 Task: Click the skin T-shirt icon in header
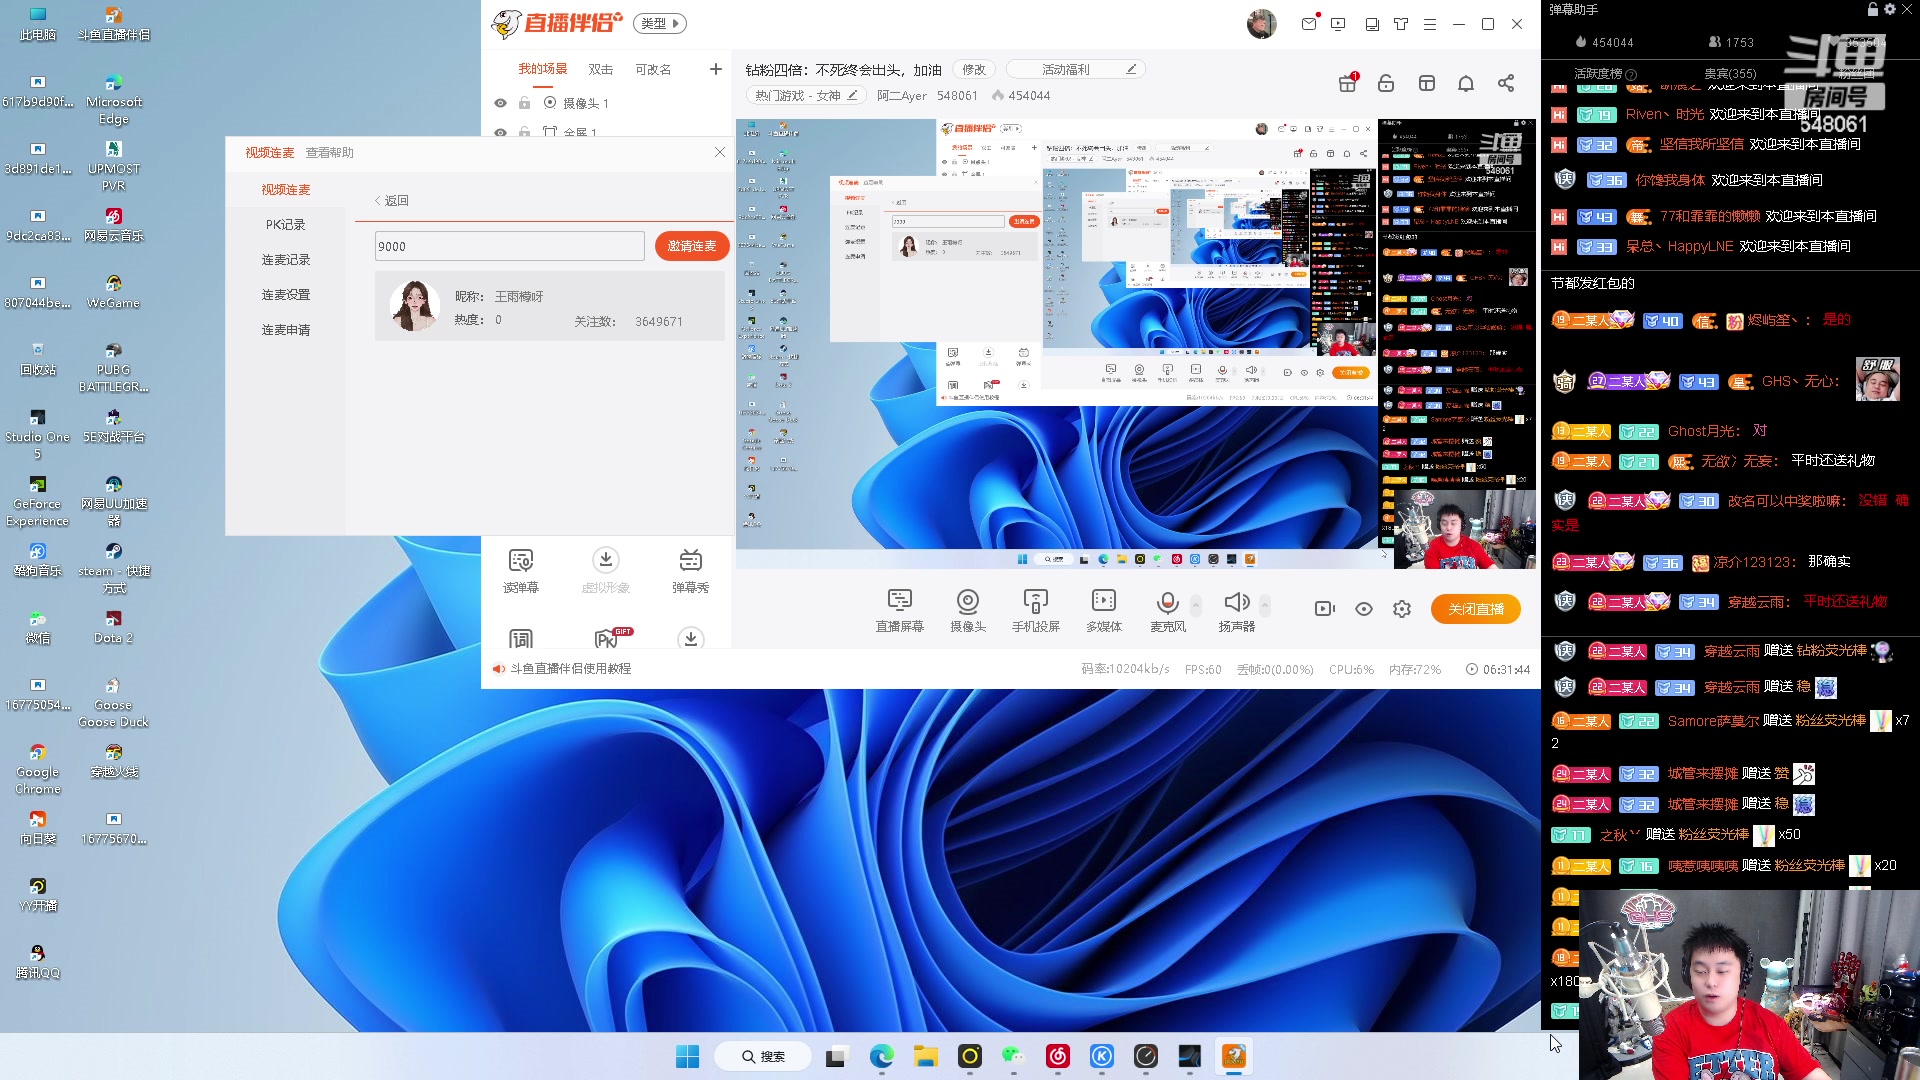(x=1401, y=24)
